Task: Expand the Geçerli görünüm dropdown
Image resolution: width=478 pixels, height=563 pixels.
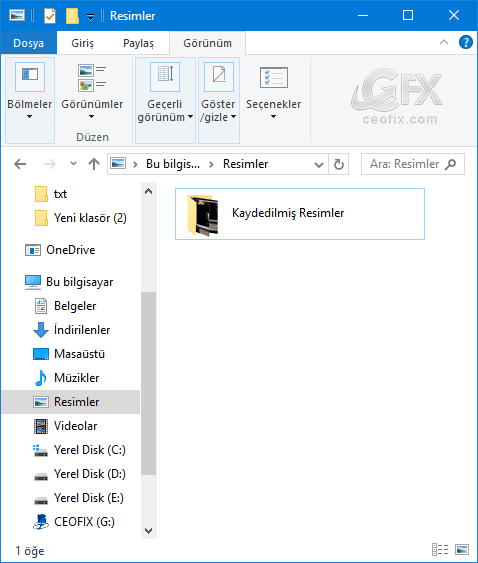Action: tap(165, 100)
